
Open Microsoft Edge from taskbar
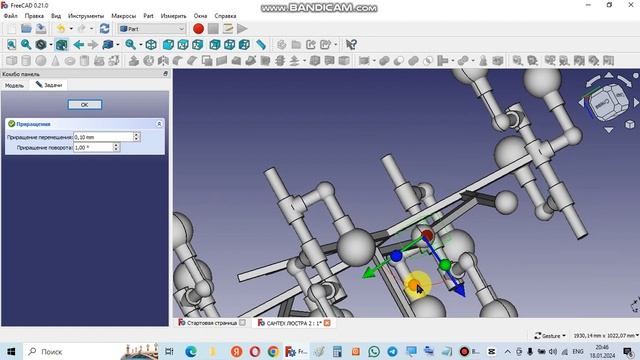click(x=191, y=351)
